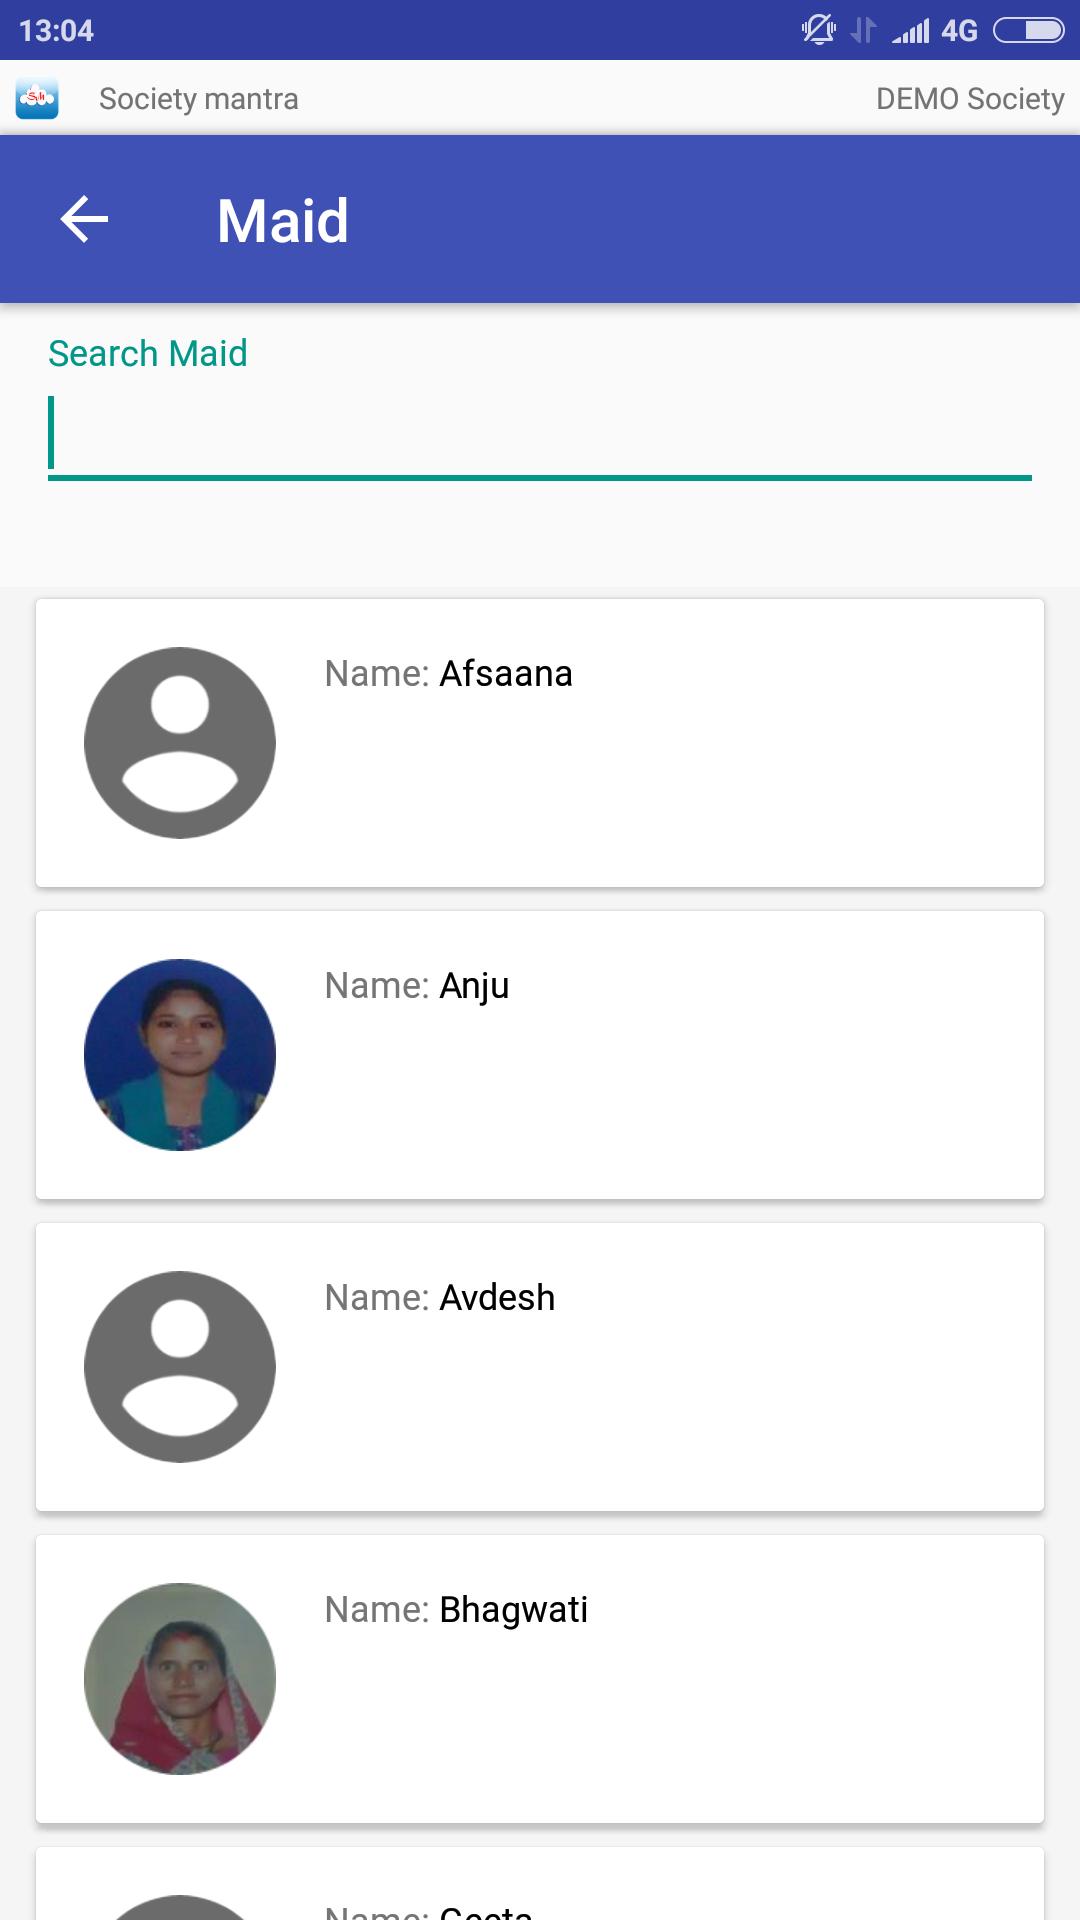Viewport: 1080px width, 1920px height.
Task: Tap the battery icon in status bar
Action: (1028, 31)
